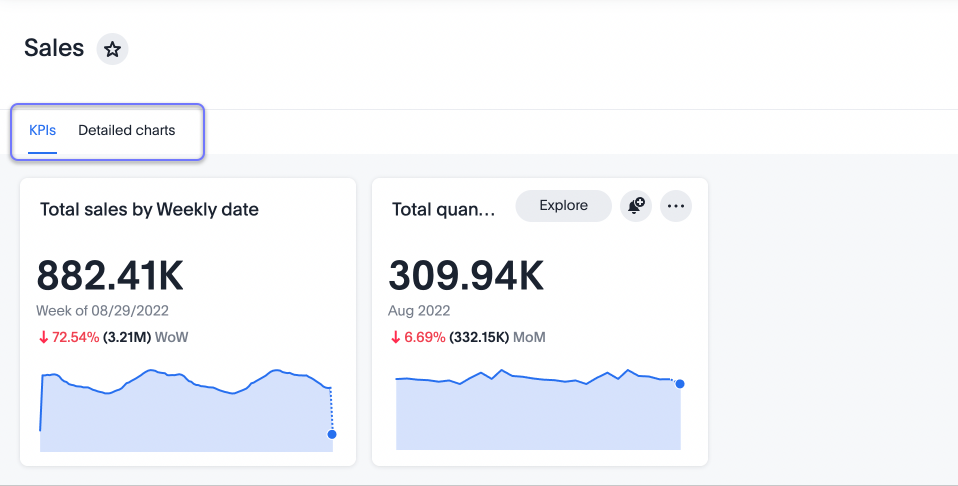The image size is (958, 486).
Task: Click the Total sales by Weekly date title
Action: click(x=149, y=210)
